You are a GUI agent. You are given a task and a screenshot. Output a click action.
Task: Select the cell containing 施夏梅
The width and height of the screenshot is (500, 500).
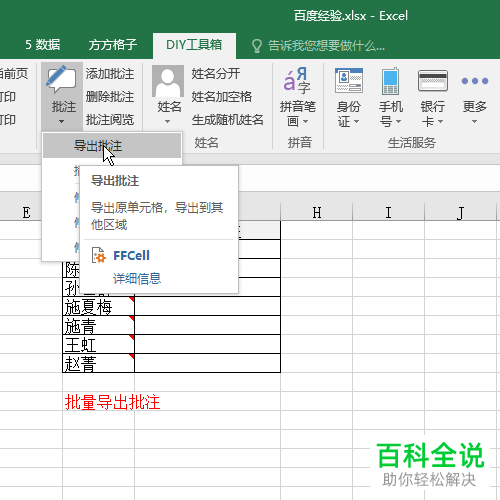pos(99,306)
